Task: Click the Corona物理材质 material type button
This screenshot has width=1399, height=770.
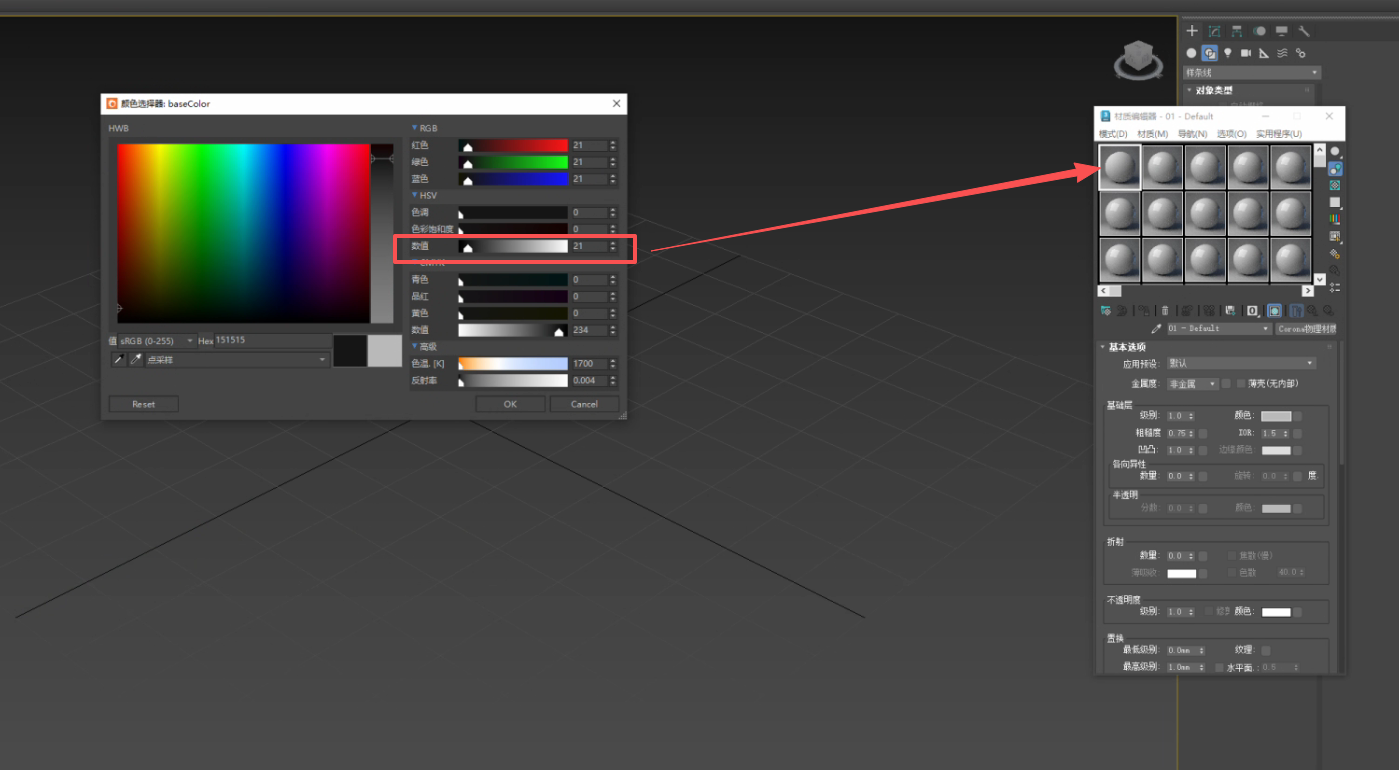Action: tap(1306, 328)
